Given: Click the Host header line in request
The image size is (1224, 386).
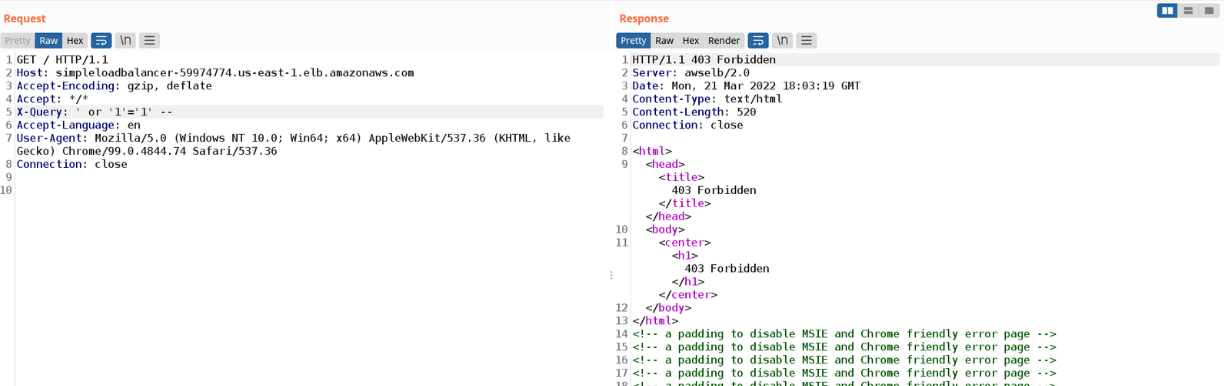Looking at the screenshot, I should 215,73.
